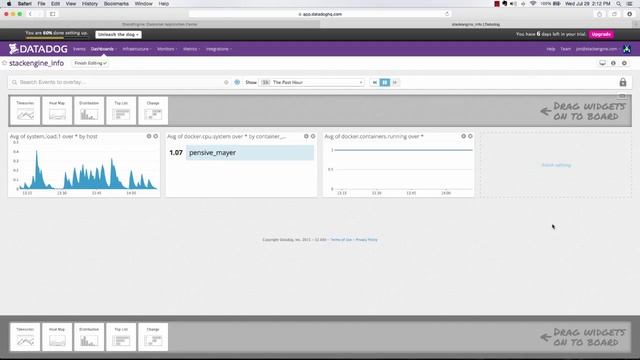The height and width of the screenshot is (360, 640).
Task: Remove the docker.containers.running graph with second icon
Action: 470,136
